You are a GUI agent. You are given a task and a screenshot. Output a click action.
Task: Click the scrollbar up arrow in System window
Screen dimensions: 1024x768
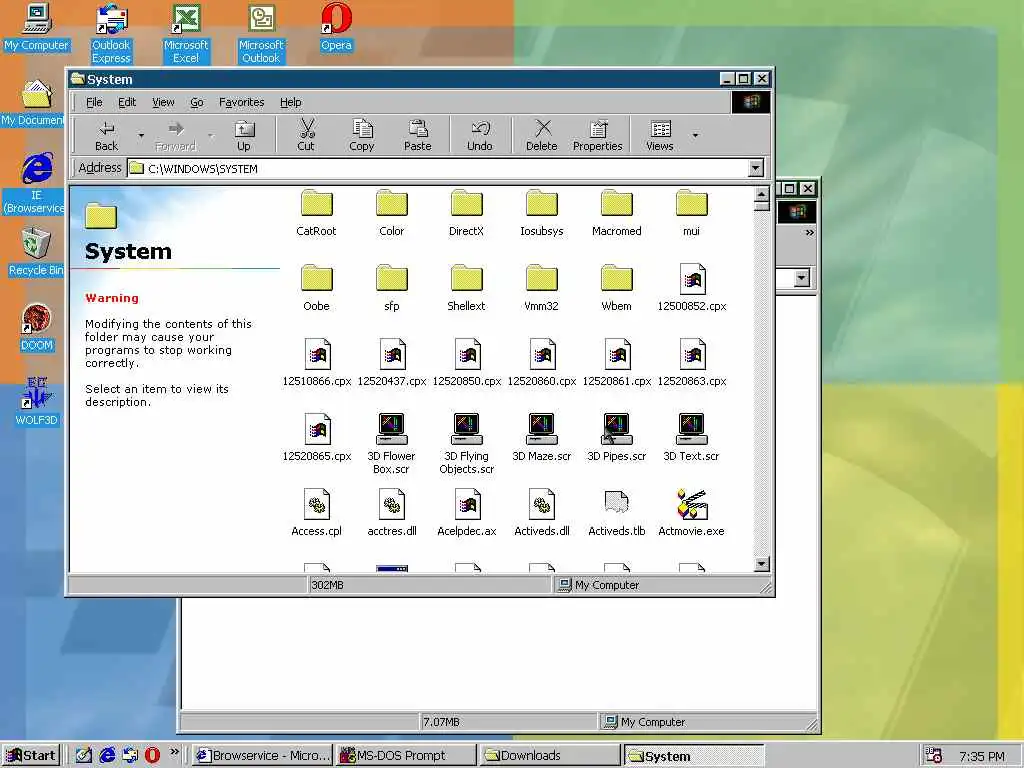pyautogui.click(x=761, y=194)
